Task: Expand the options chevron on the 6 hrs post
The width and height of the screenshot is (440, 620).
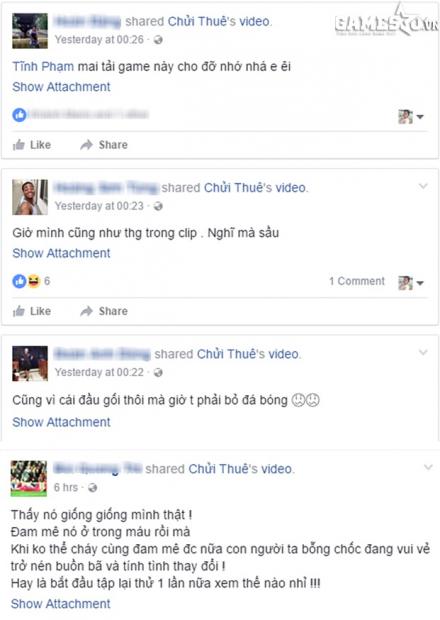Action: tap(428, 467)
